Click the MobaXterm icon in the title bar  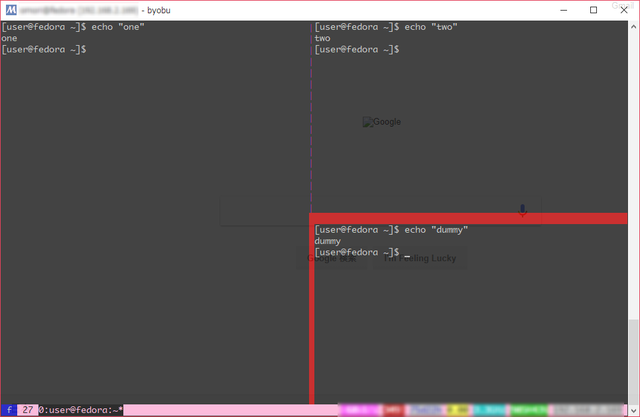coord(11,10)
